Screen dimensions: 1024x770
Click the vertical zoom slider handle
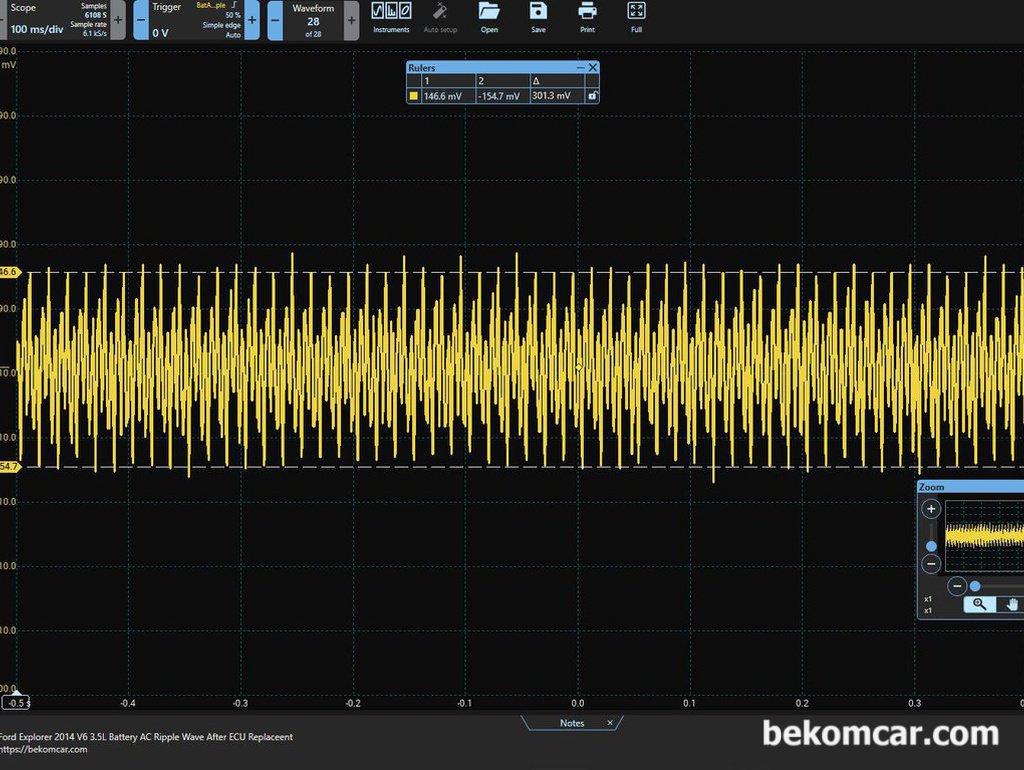[931, 546]
